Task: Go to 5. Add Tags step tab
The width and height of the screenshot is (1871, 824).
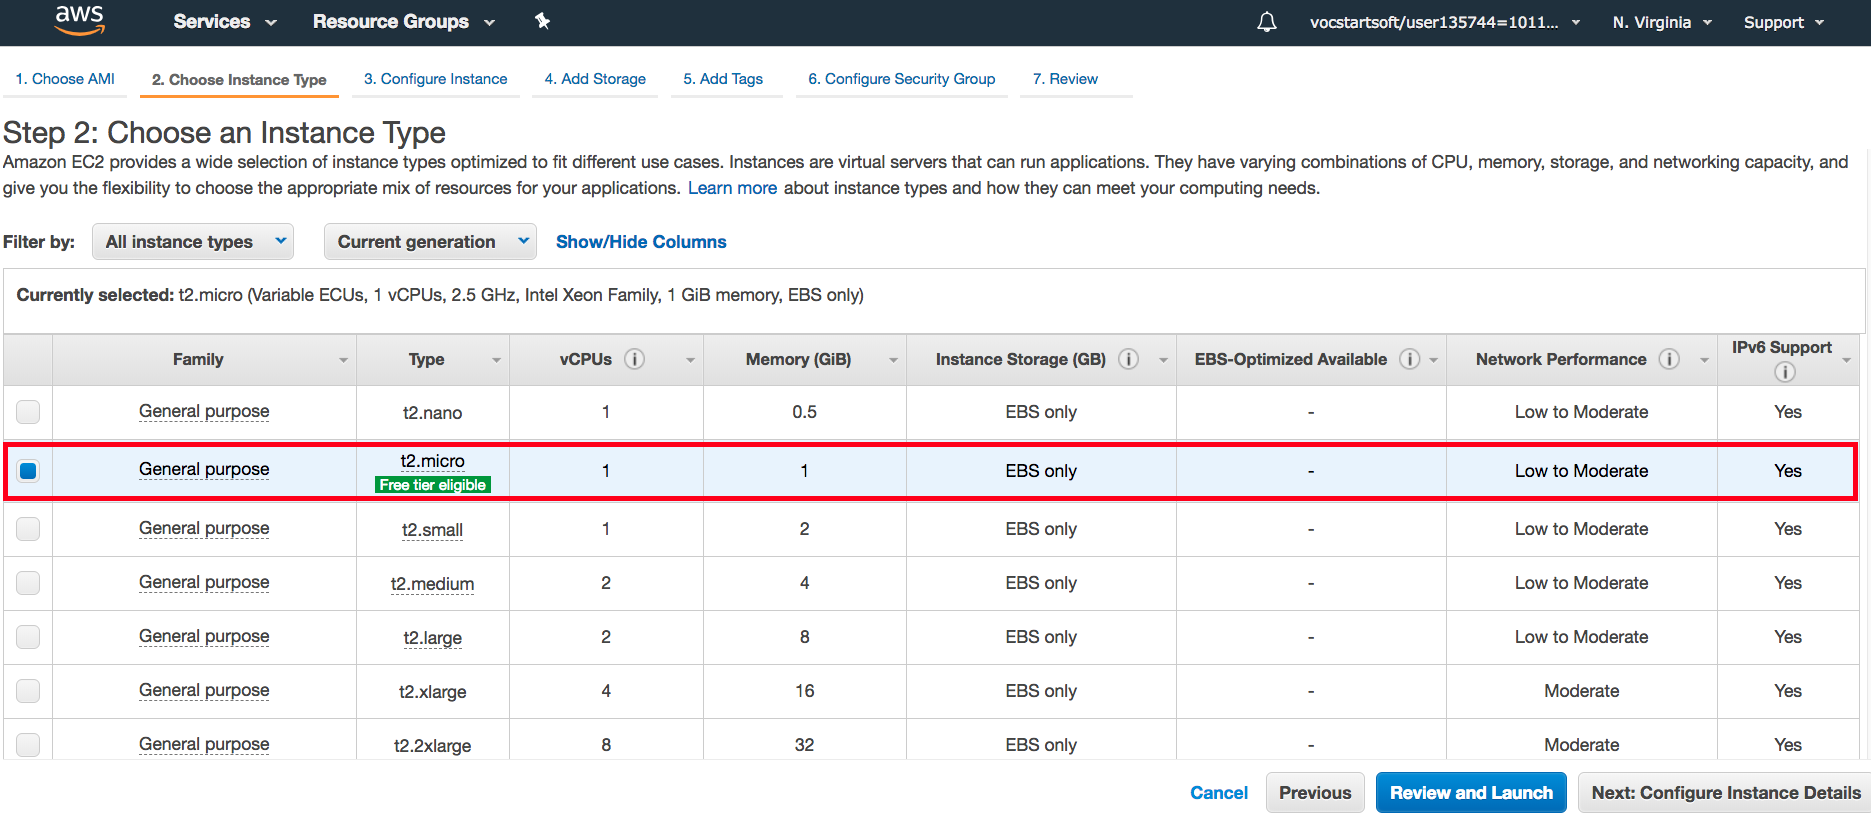Action: tap(723, 79)
